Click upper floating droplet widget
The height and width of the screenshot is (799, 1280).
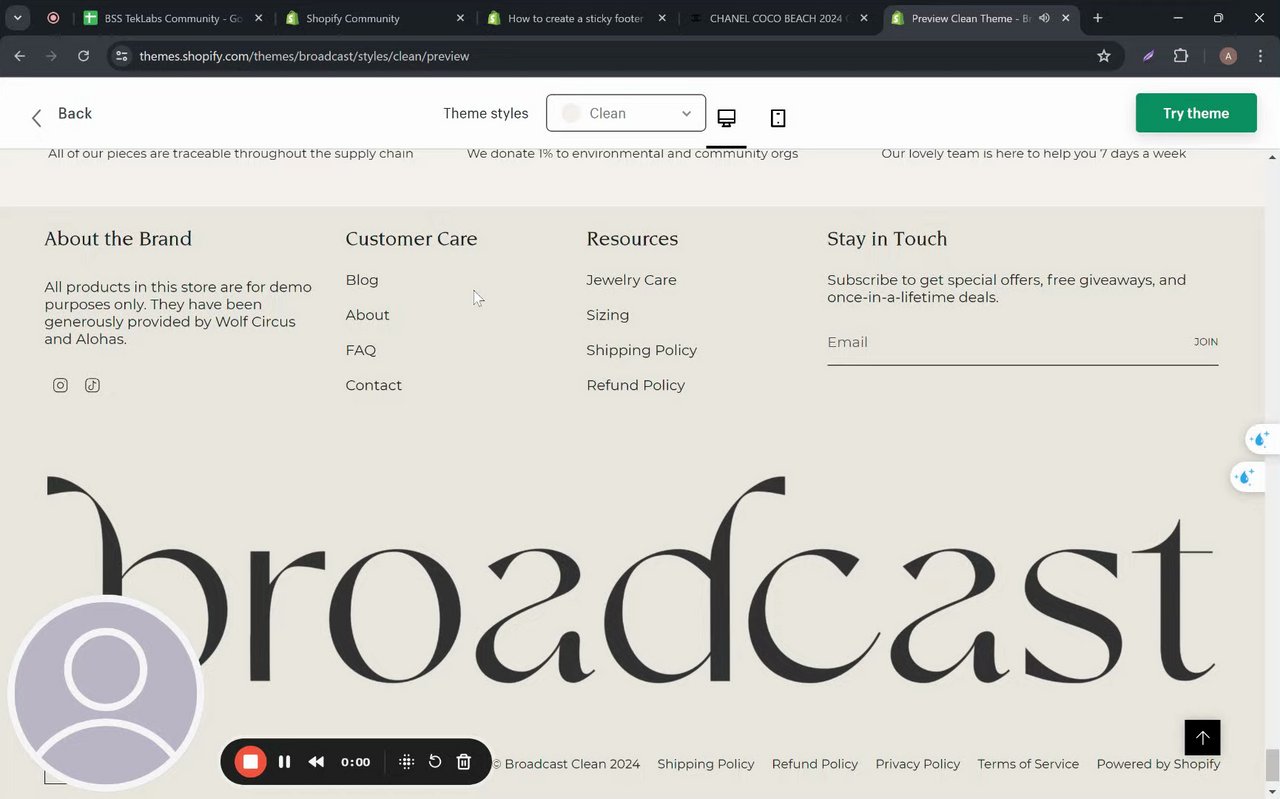click(1258, 439)
